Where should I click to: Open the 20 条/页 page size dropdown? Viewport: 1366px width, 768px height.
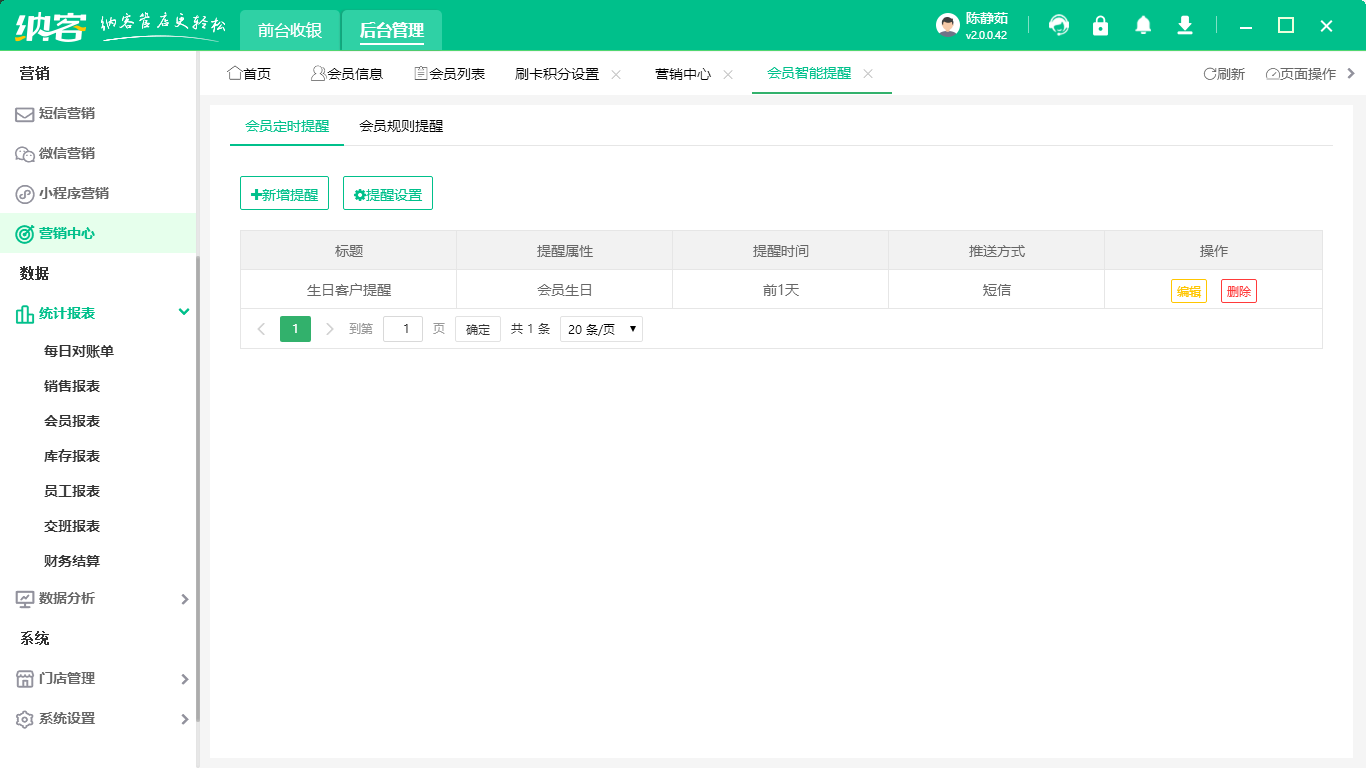point(601,329)
